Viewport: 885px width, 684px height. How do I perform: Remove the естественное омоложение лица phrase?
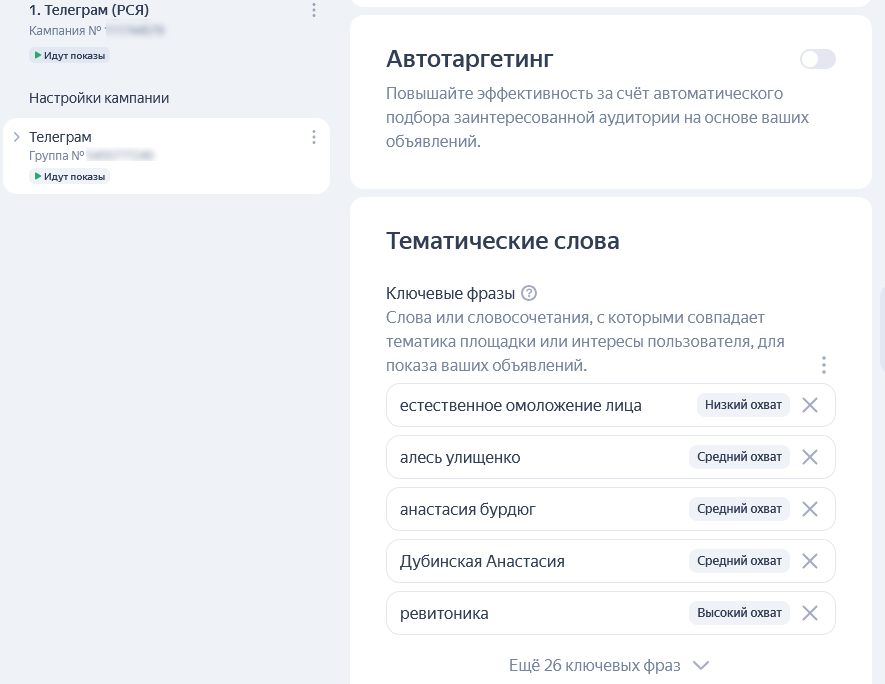[810, 405]
